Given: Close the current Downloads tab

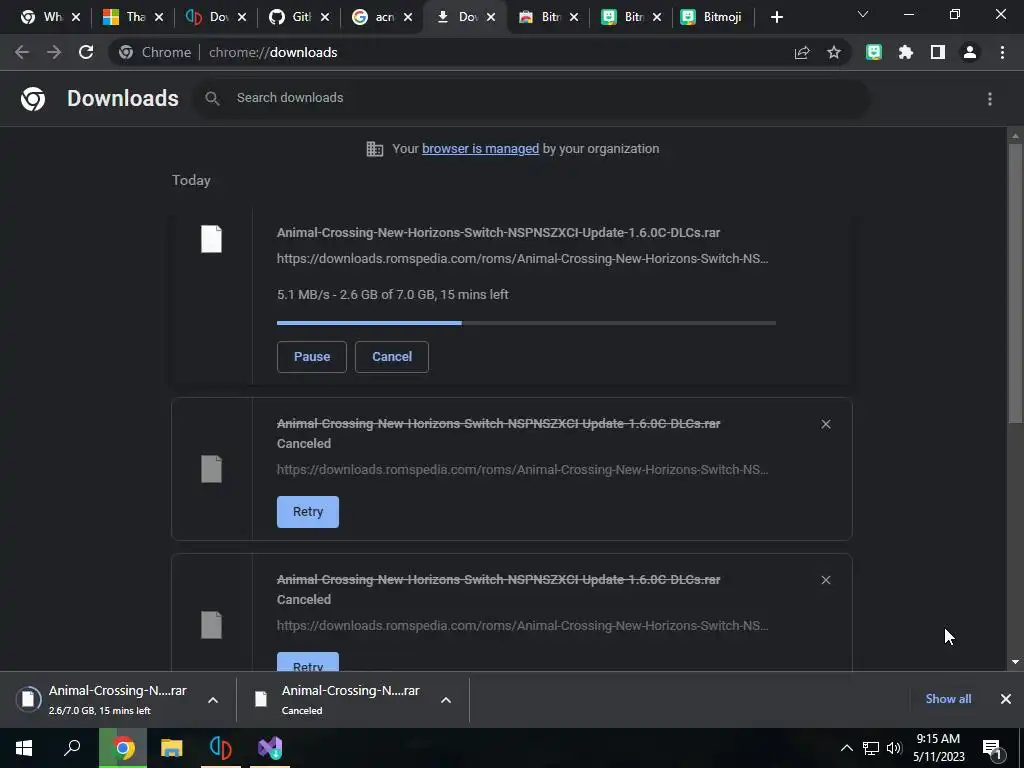Looking at the screenshot, I should (x=491, y=17).
